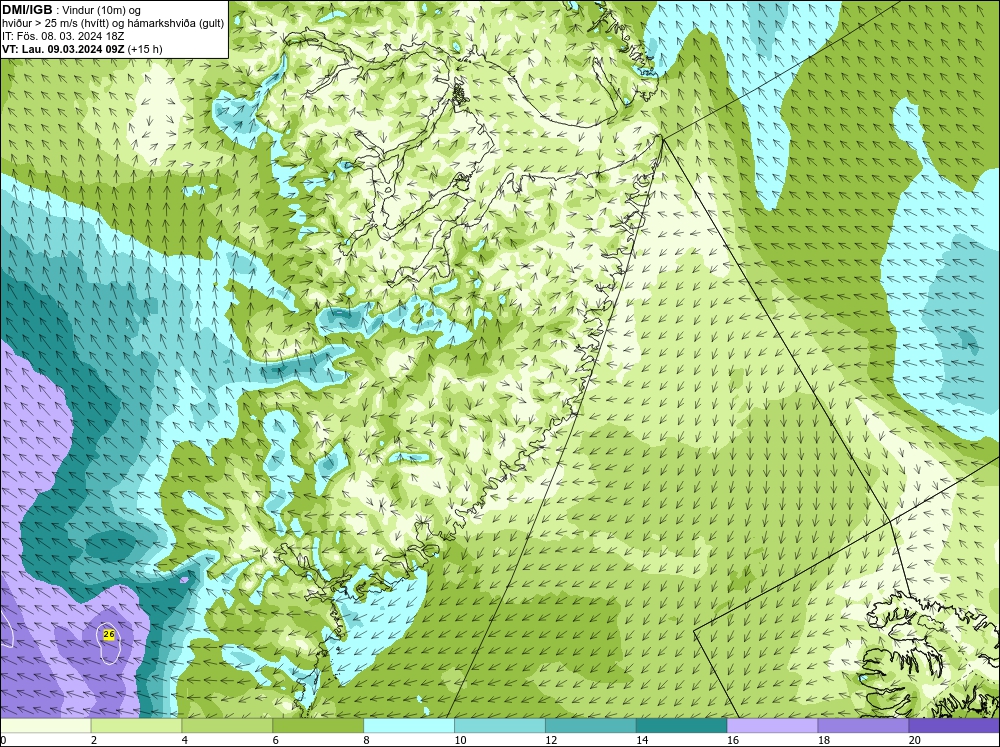Select the cyan 10–12 m/s legend swatch
1000x747 pixels.
pyautogui.click(x=499, y=725)
